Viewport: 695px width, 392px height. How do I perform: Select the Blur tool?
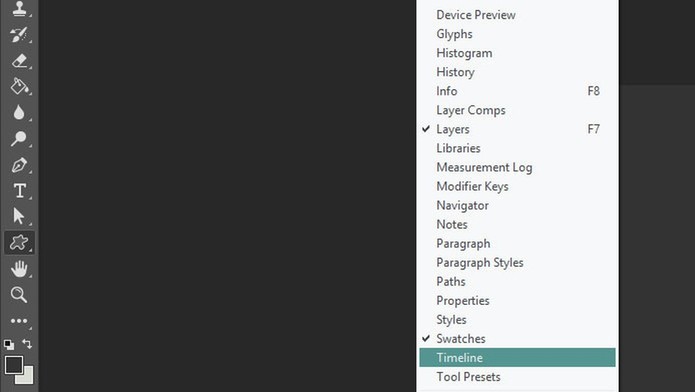coord(19,113)
